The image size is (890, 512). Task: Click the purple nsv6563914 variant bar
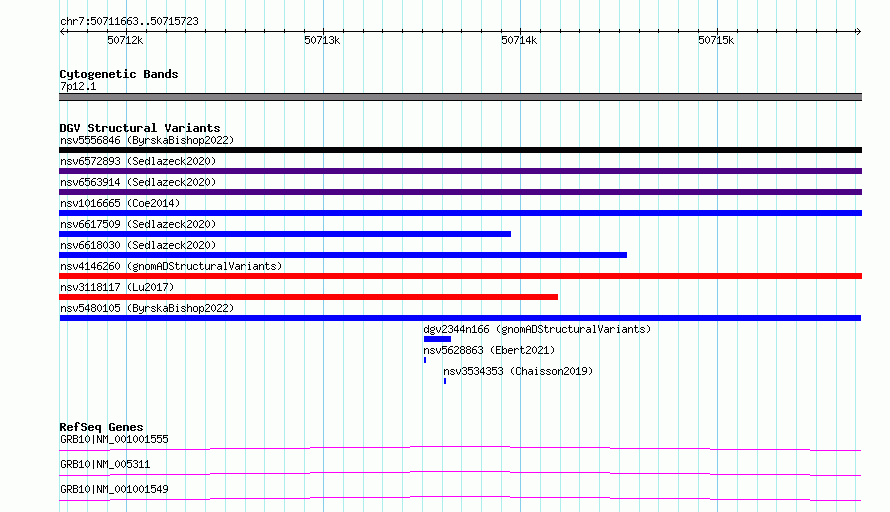pos(460,192)
